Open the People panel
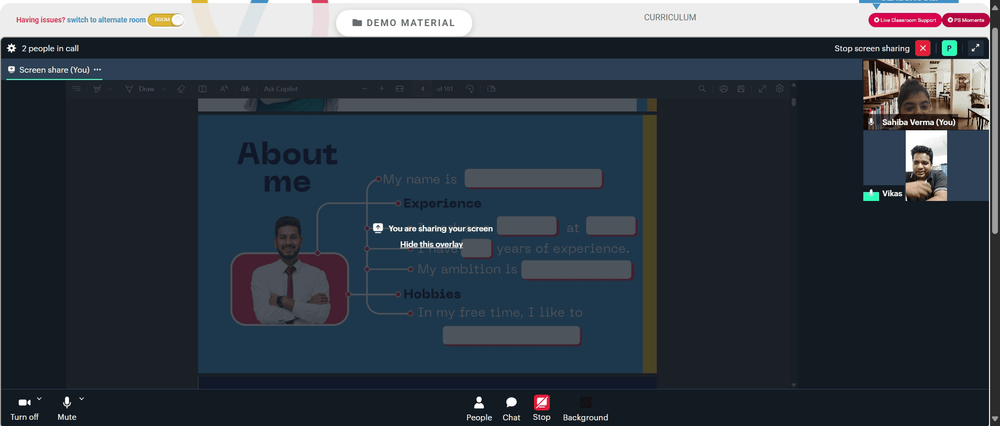 [479, 409]
